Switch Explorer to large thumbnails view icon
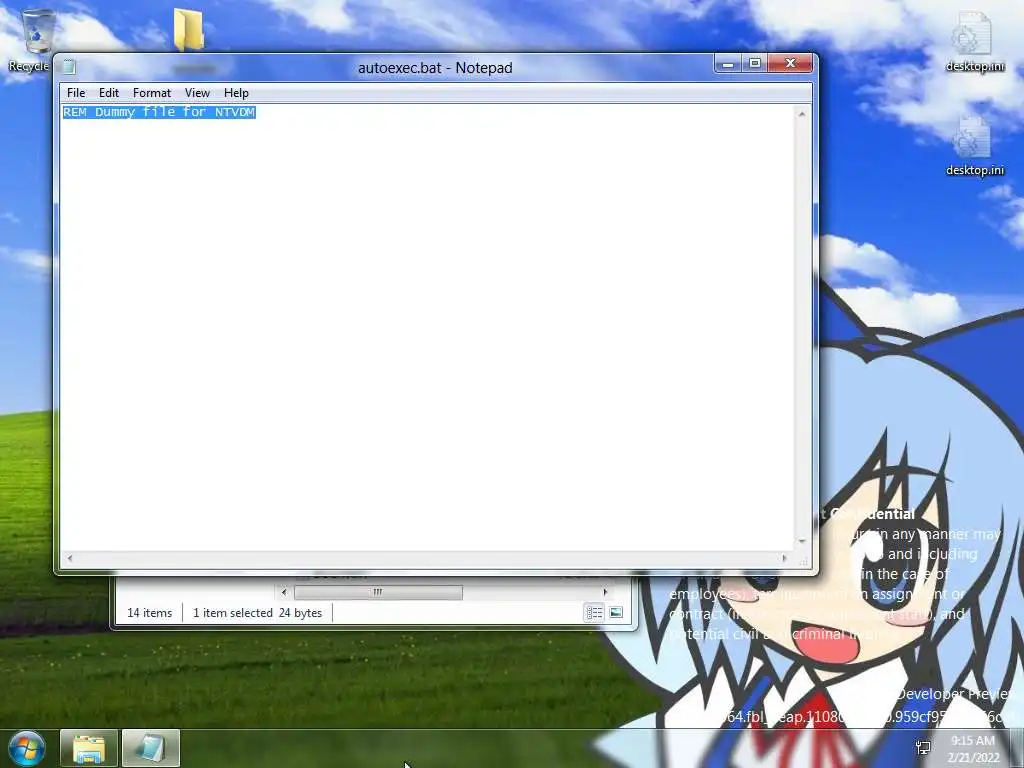1024x768 pixels. coord(616,613)
